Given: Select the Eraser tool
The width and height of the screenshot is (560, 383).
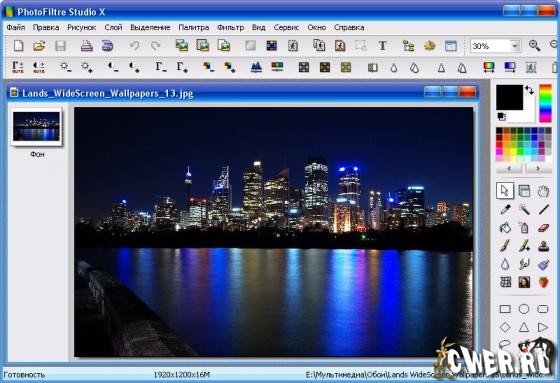Looking at the screenshot, I should click(x=543, y=228).
